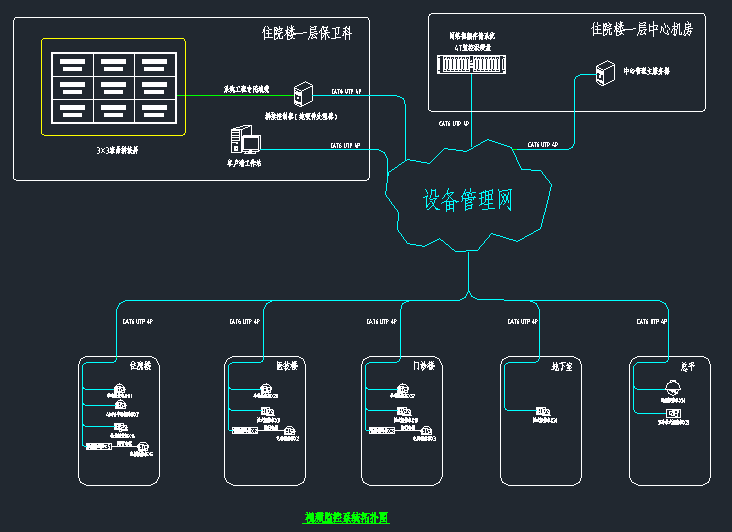This screenshot has width=732, height=532.
Task: Select the CAT6 UTP 4P label above 住院楼
Action: 137,322
